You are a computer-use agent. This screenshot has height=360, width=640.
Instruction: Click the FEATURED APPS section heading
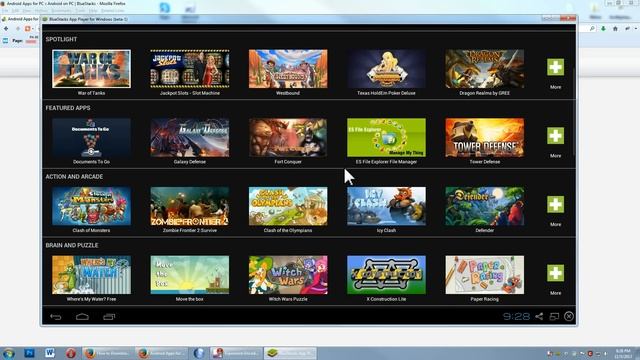(68, 108)
